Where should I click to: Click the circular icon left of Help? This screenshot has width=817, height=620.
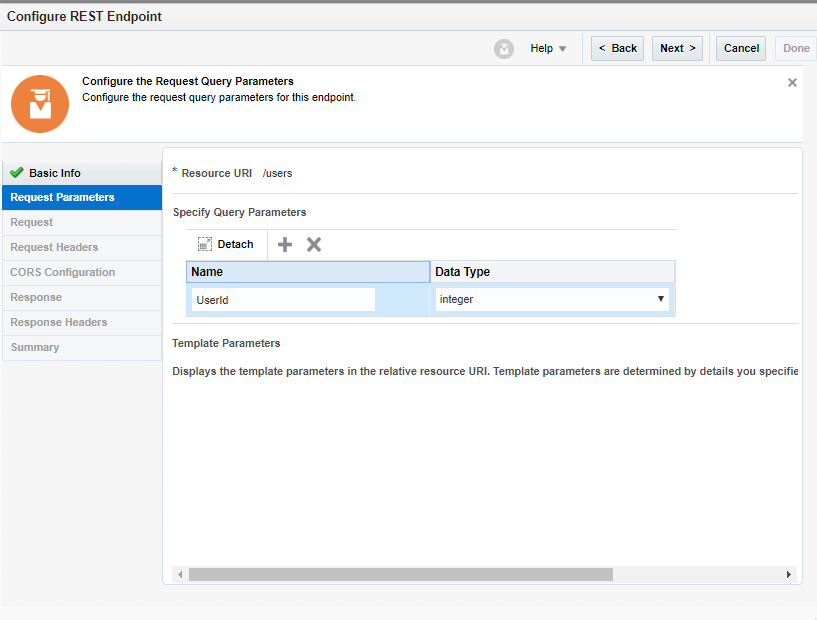(x=504, y=48)
